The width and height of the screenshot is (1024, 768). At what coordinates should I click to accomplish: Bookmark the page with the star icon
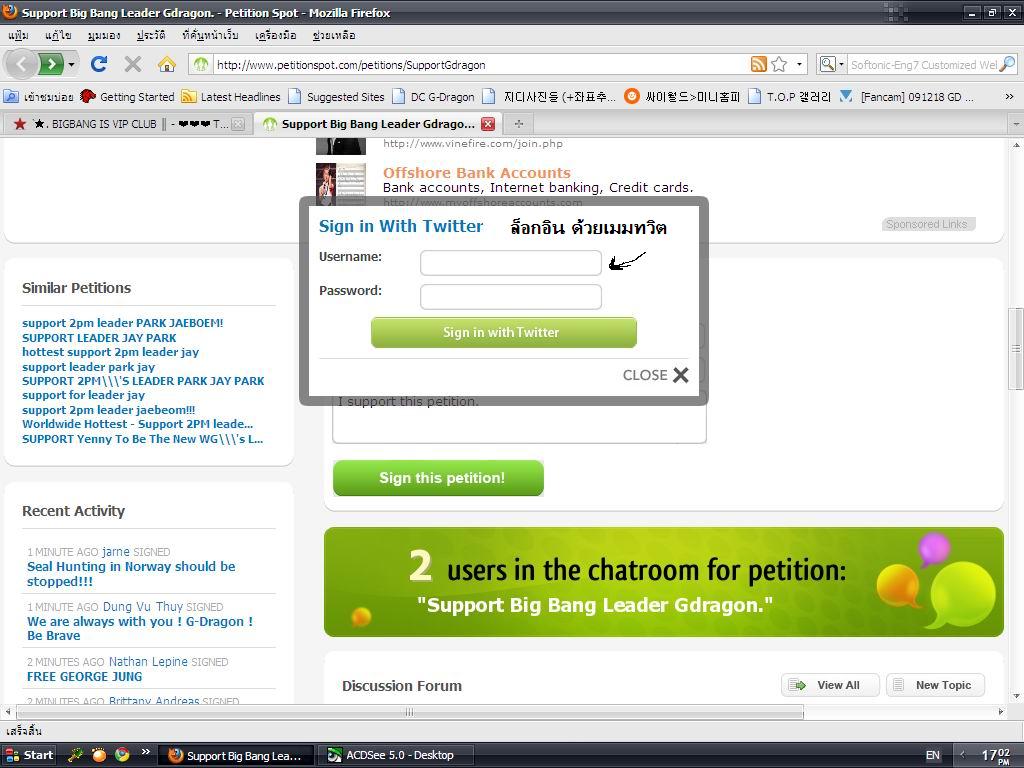click(778, 64)
